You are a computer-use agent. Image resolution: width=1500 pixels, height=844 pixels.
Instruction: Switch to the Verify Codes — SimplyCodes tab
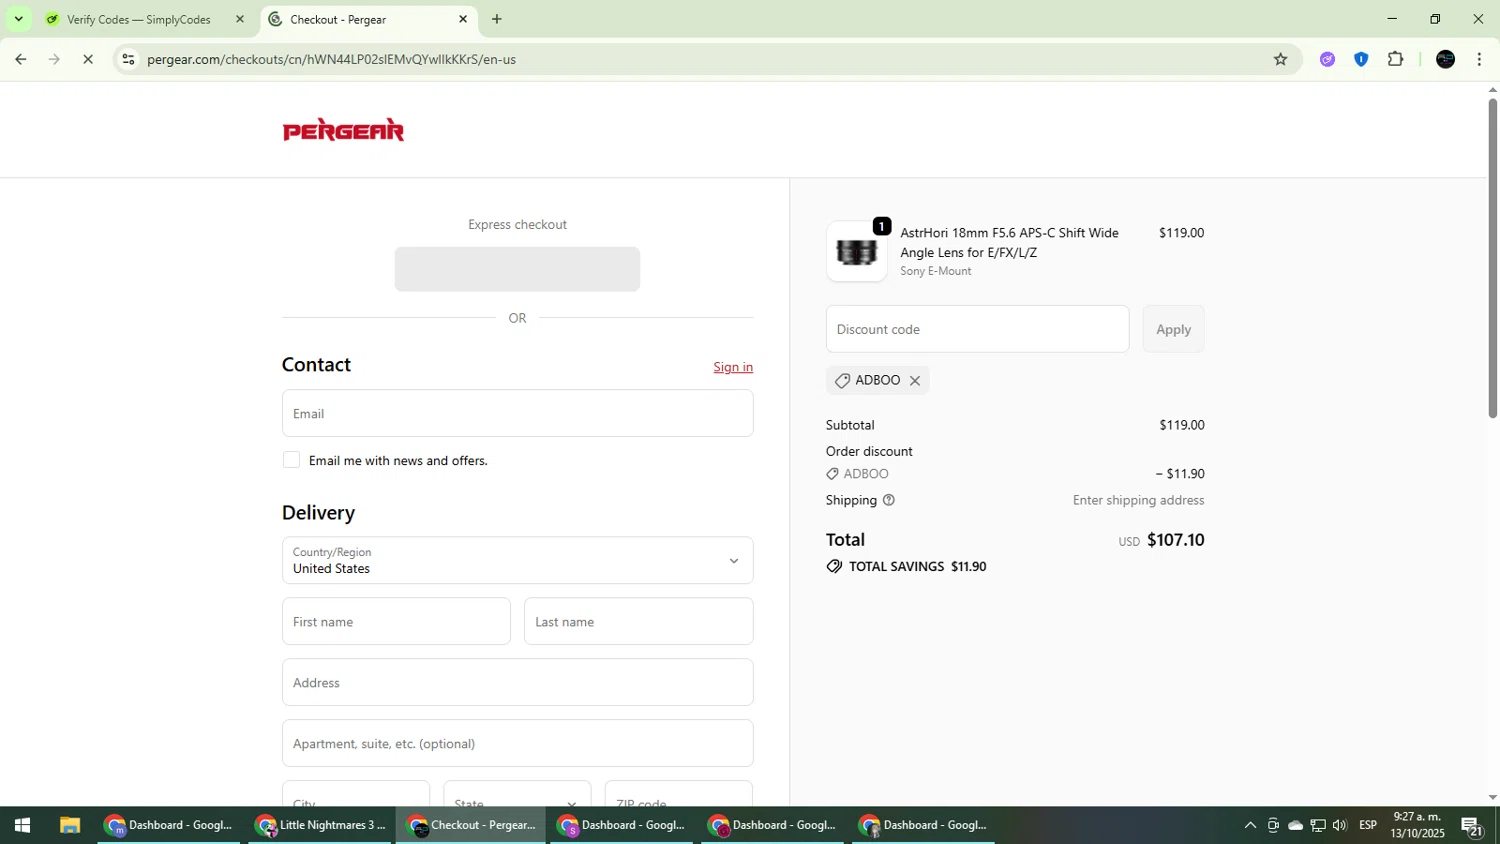[138, 19]
